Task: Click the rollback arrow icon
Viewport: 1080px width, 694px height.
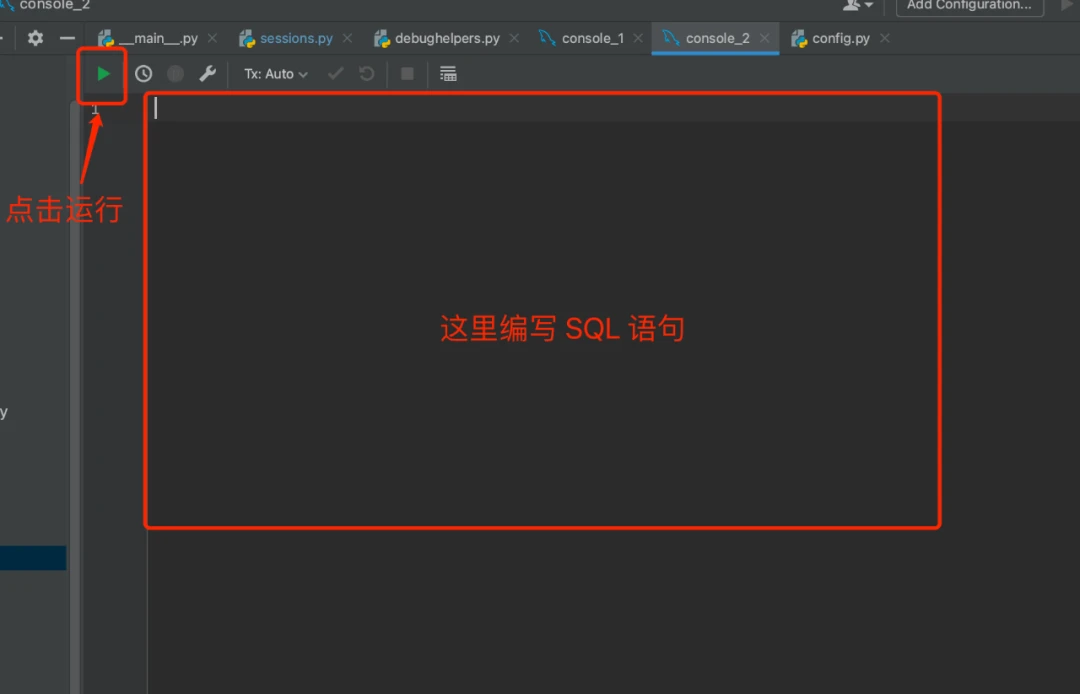Action: [367, 74]
